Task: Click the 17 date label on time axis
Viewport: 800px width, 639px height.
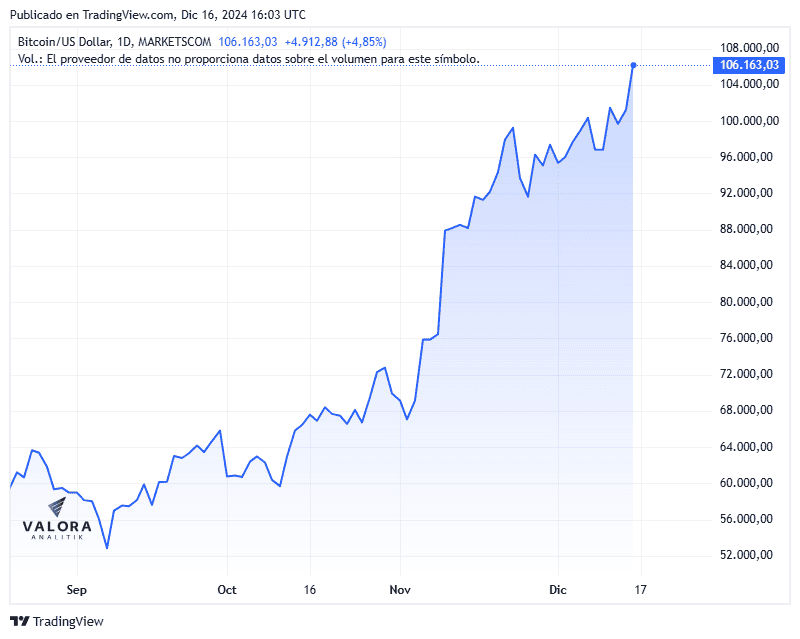Action: point(640,590)
